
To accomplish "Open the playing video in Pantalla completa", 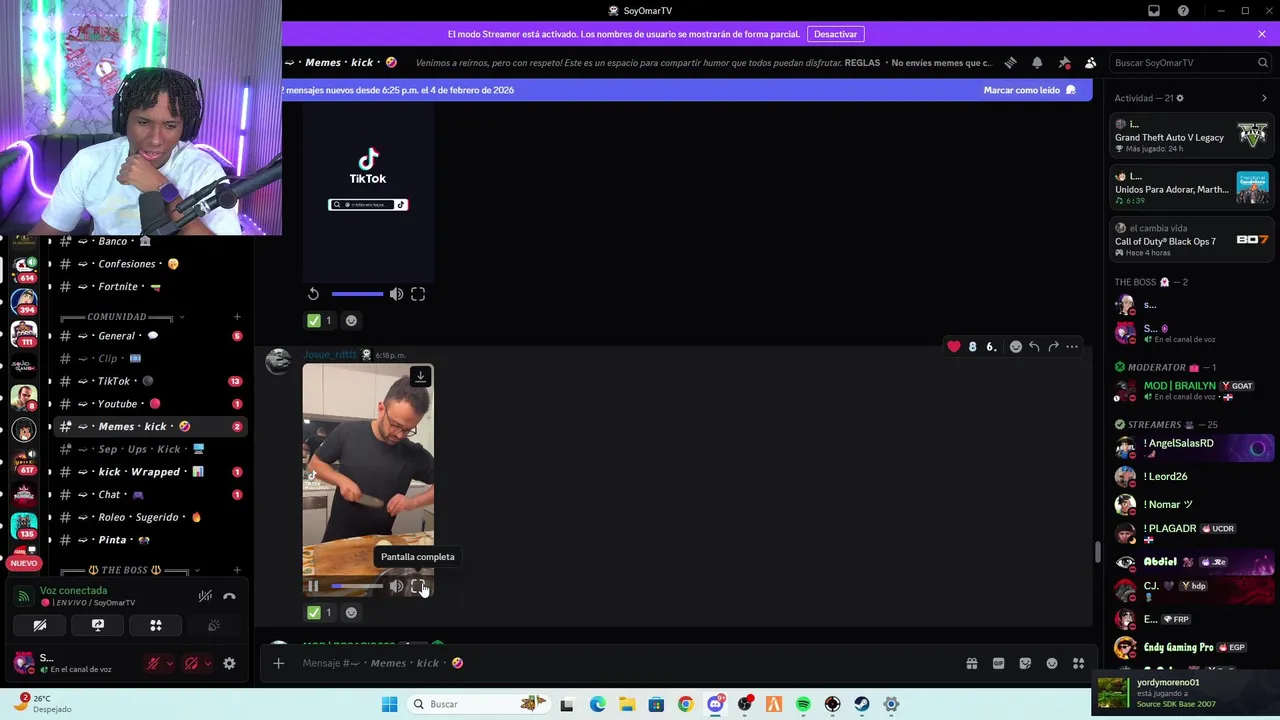I will pos(418,587).
